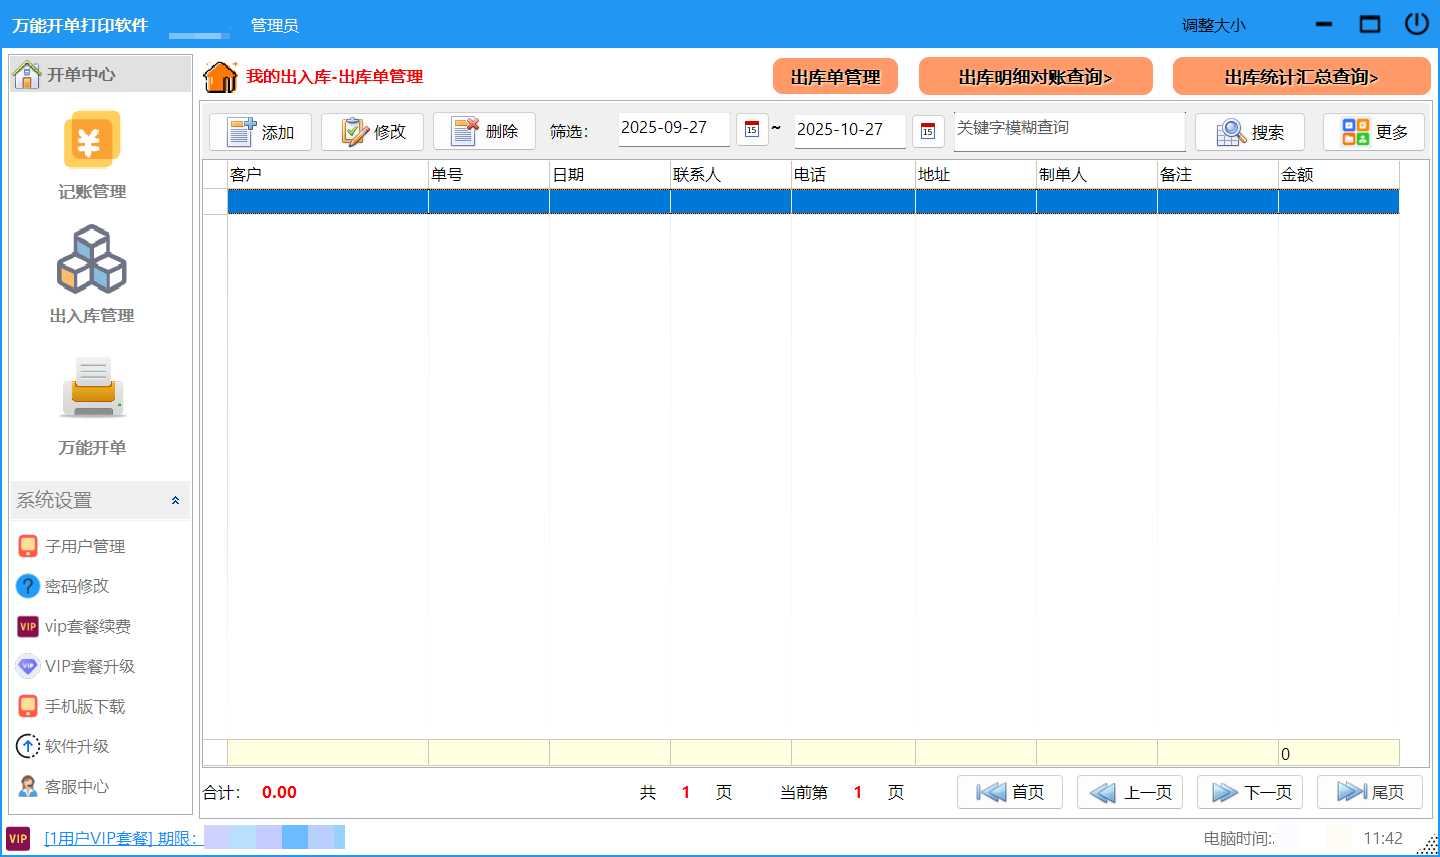Switch to 出库单管理 tab

835,77
